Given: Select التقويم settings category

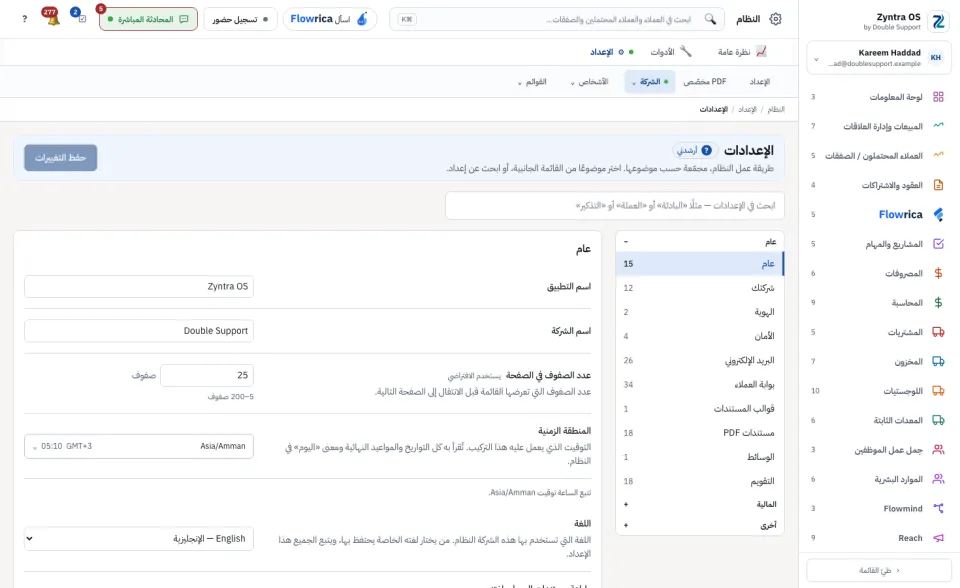Looking at the screenshot, I should click(x=700, y=481).
